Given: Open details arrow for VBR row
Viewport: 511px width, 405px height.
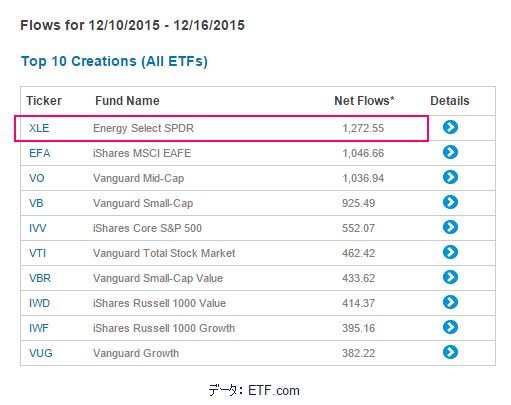Looking at the screenshot, I should [x=450, y=277].
